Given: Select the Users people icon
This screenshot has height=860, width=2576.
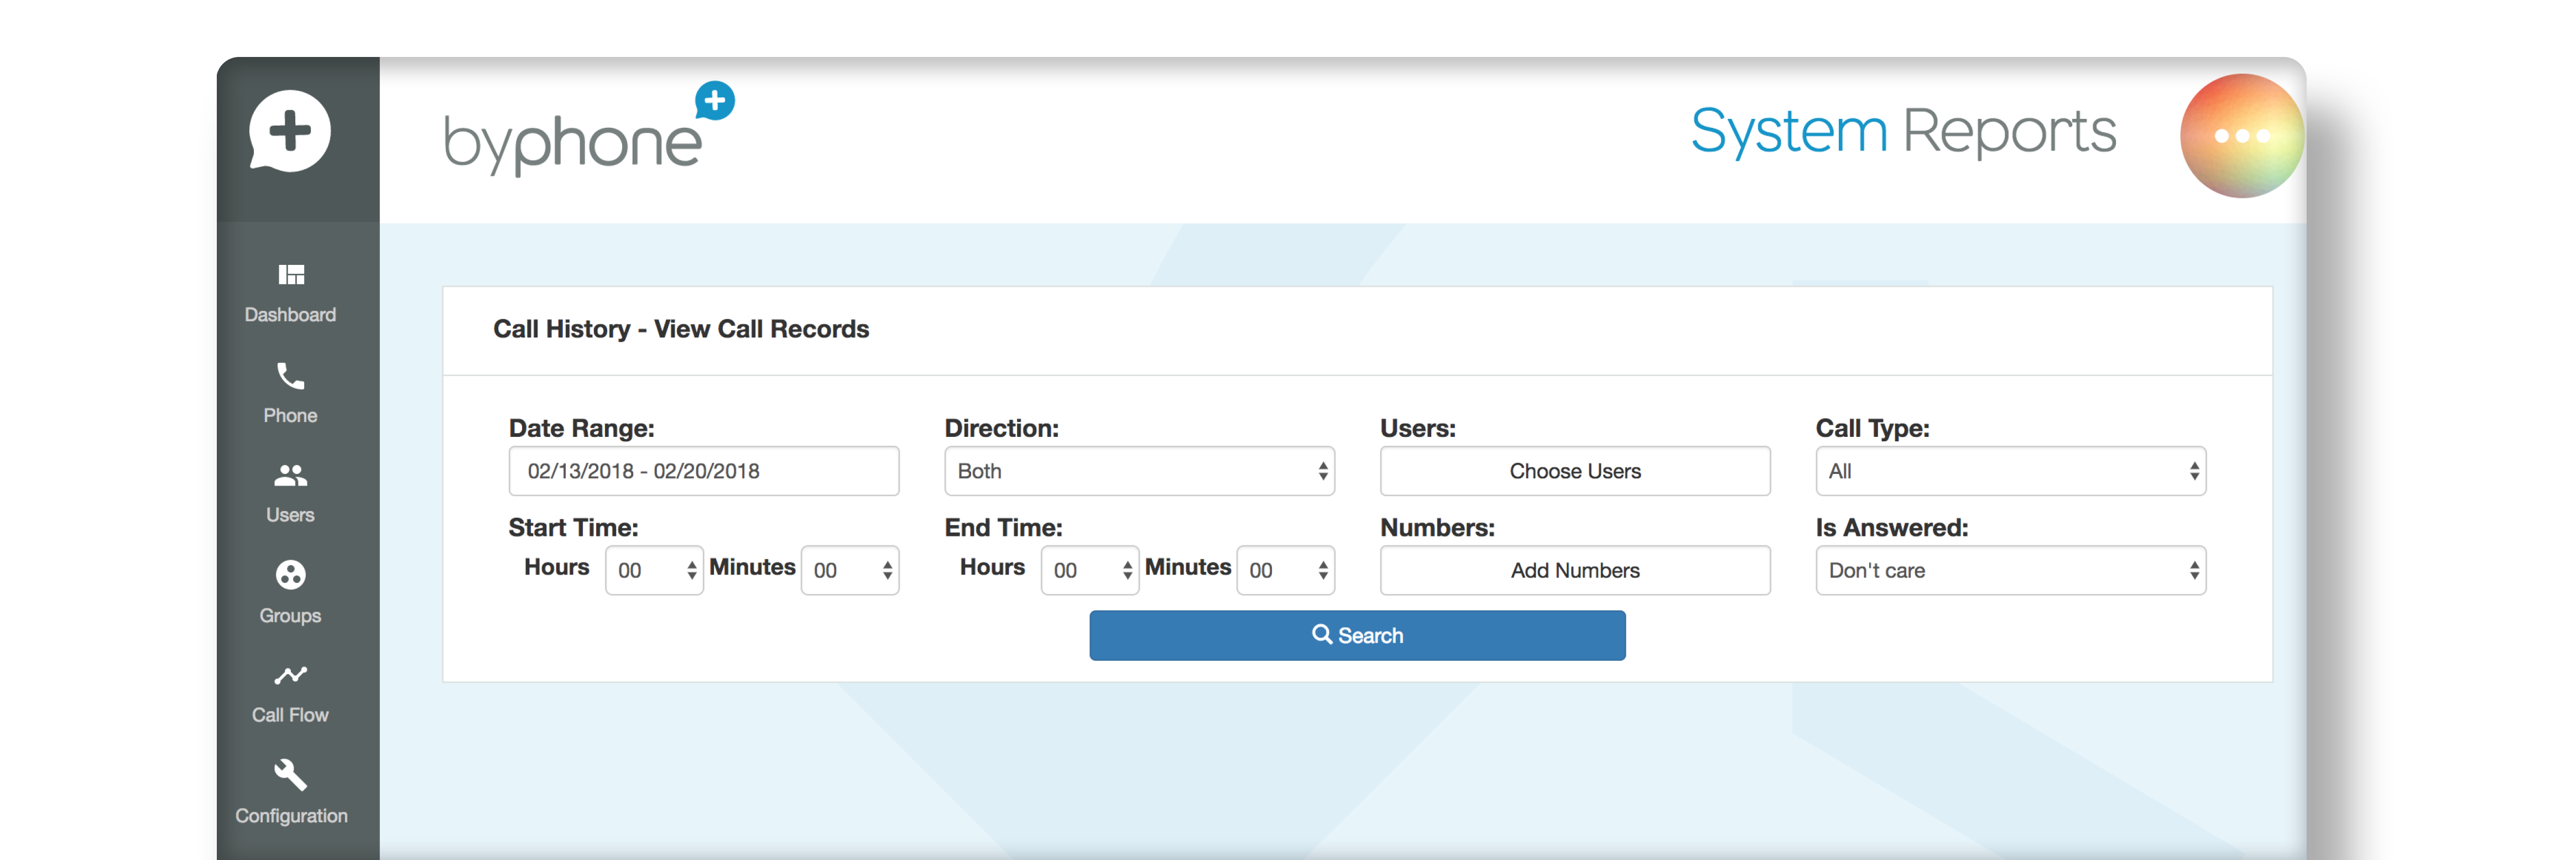Looking at the screenshot, I should (290, 476).
